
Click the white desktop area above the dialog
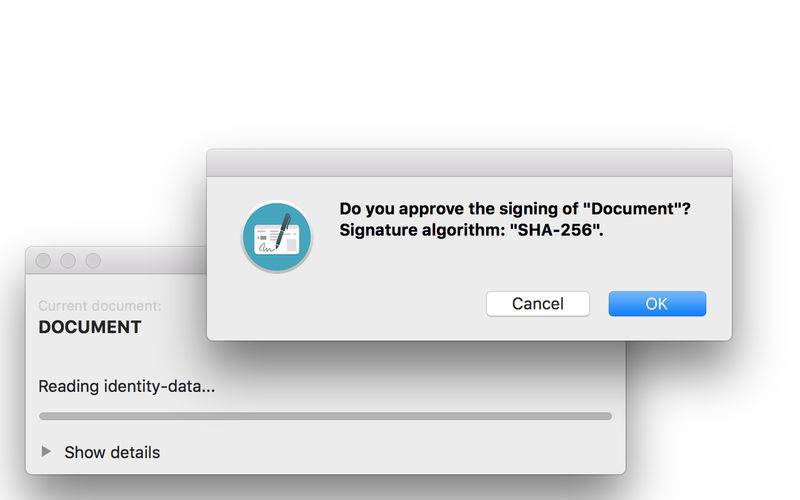pos(400,71)
